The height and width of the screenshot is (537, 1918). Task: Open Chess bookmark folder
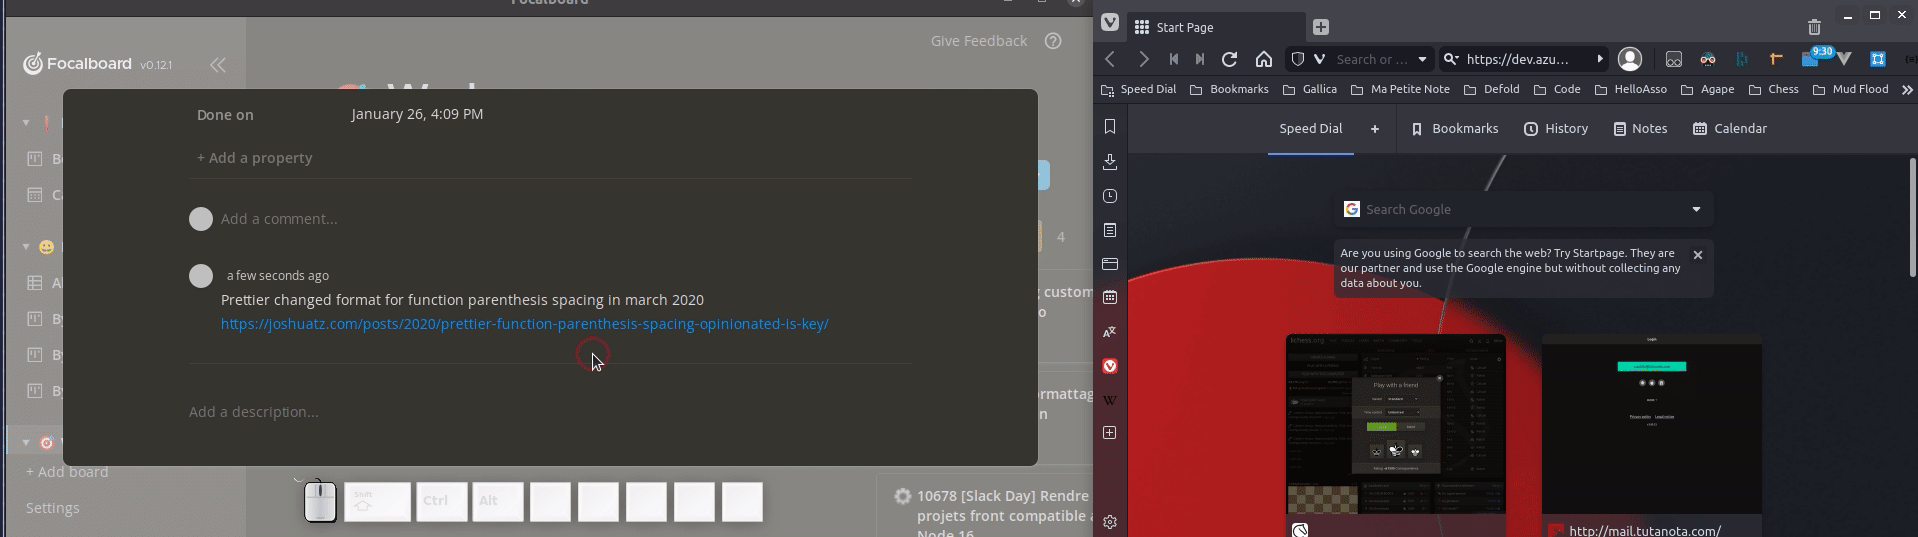pyautogui.click(x=1773, y=89)
